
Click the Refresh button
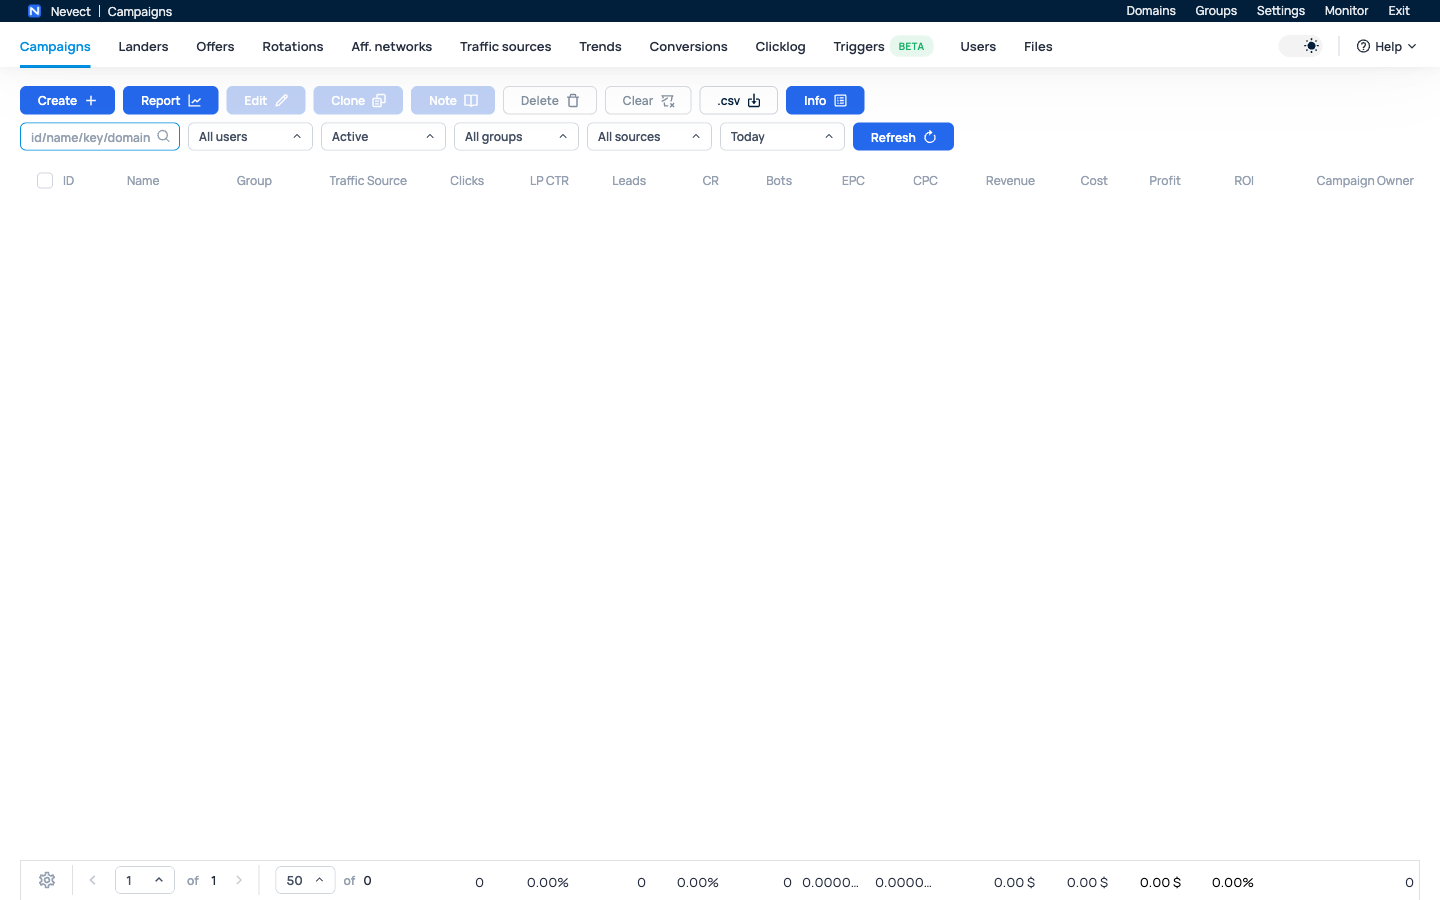903,137
